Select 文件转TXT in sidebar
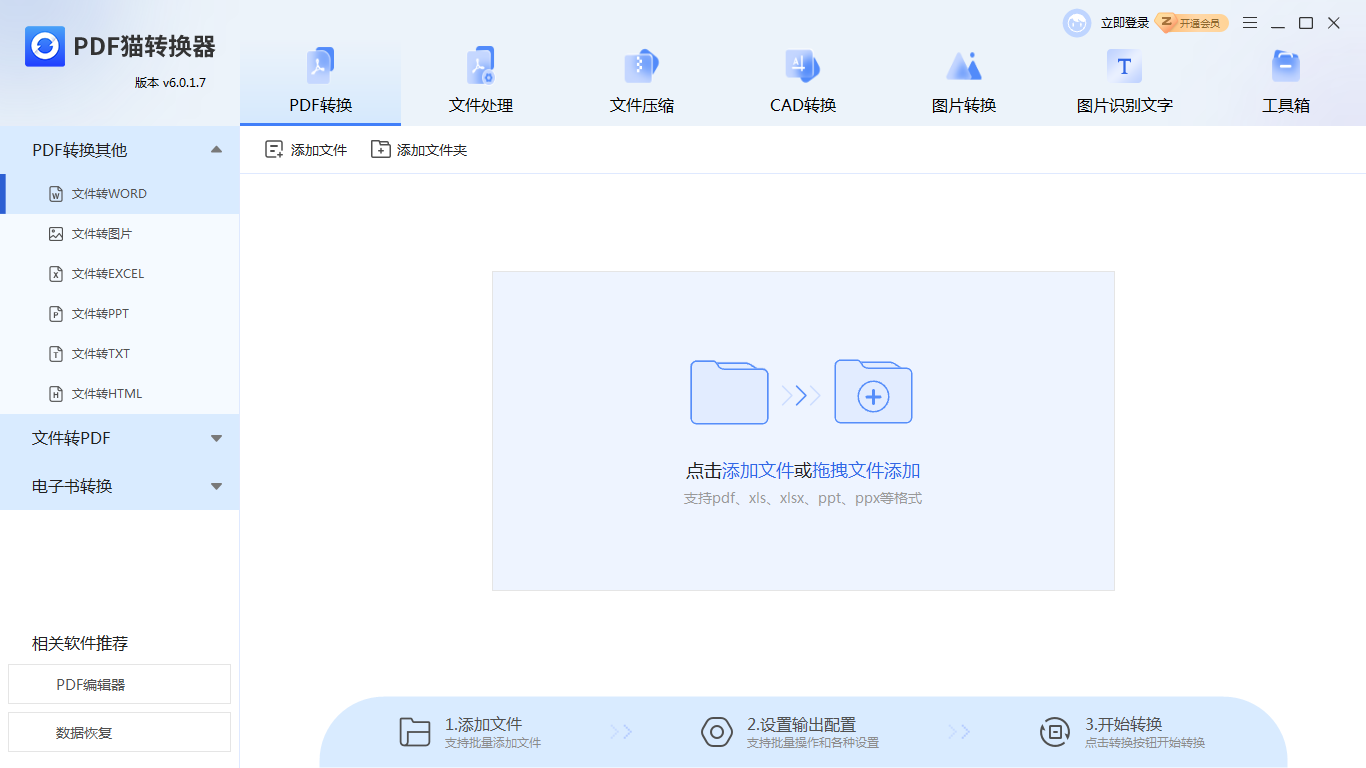The image size is (1366, 768). (120, 354)
